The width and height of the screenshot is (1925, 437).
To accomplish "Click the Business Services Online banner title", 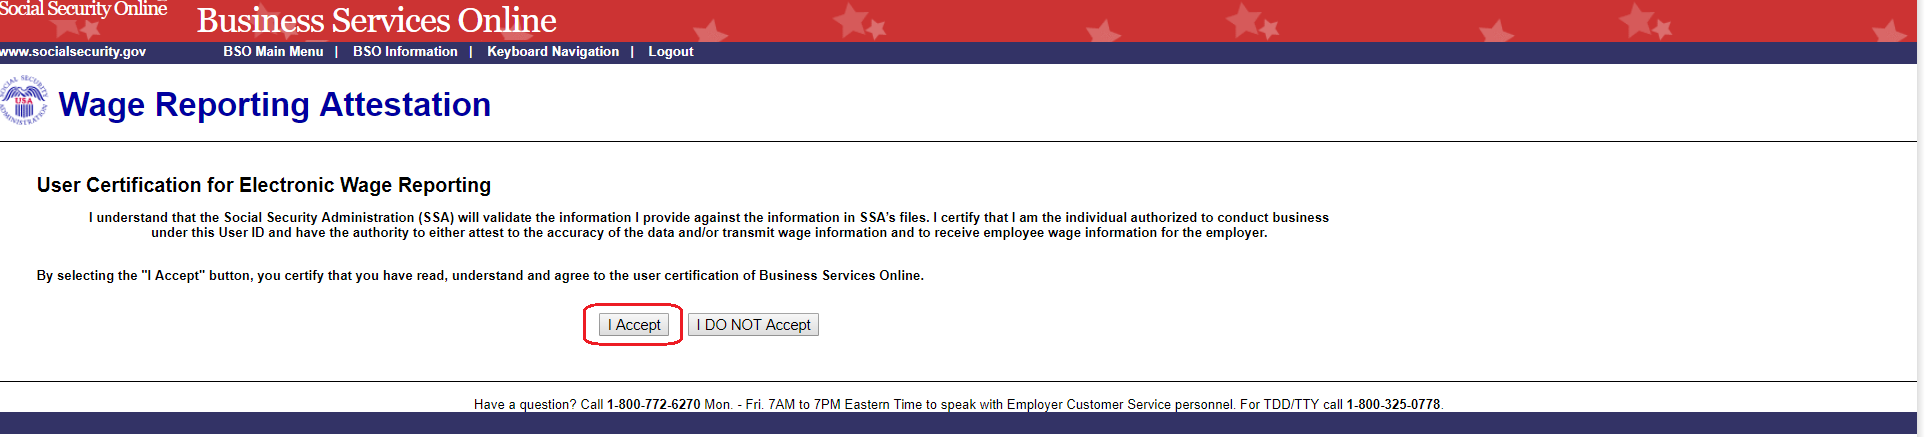I will tap(376, 20).
